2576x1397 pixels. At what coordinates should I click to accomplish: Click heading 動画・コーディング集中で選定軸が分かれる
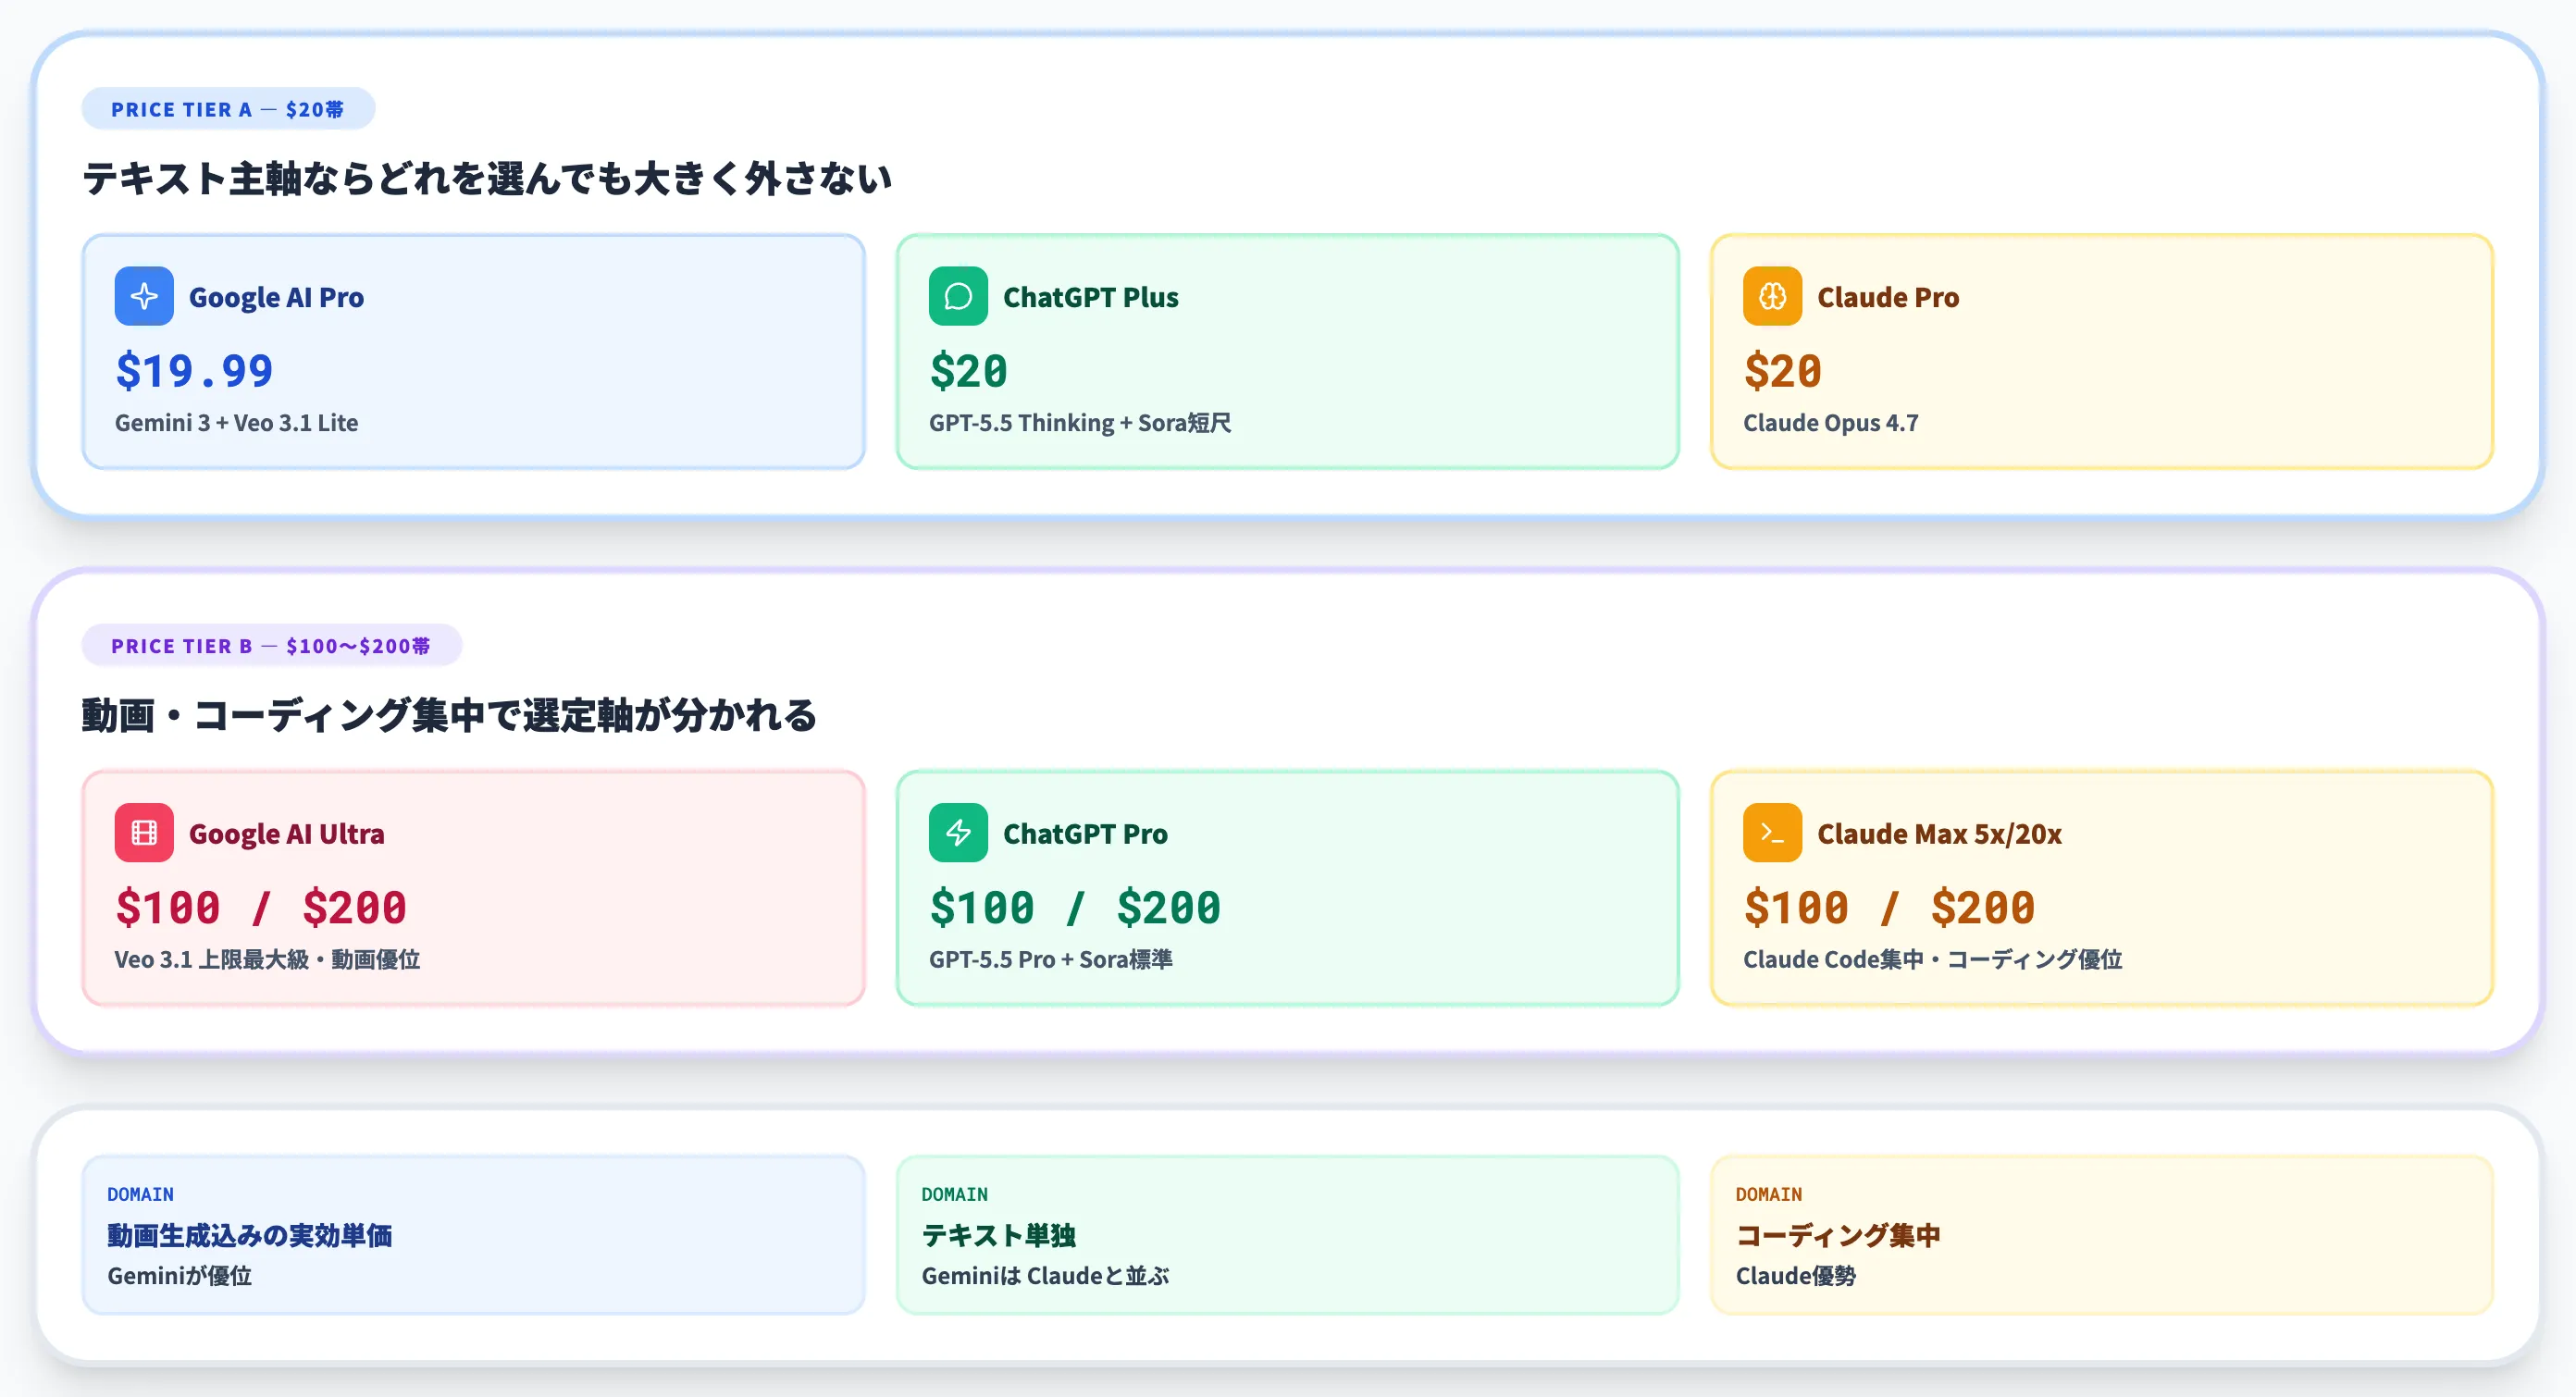pyautogui.click(x=449, y=716)
